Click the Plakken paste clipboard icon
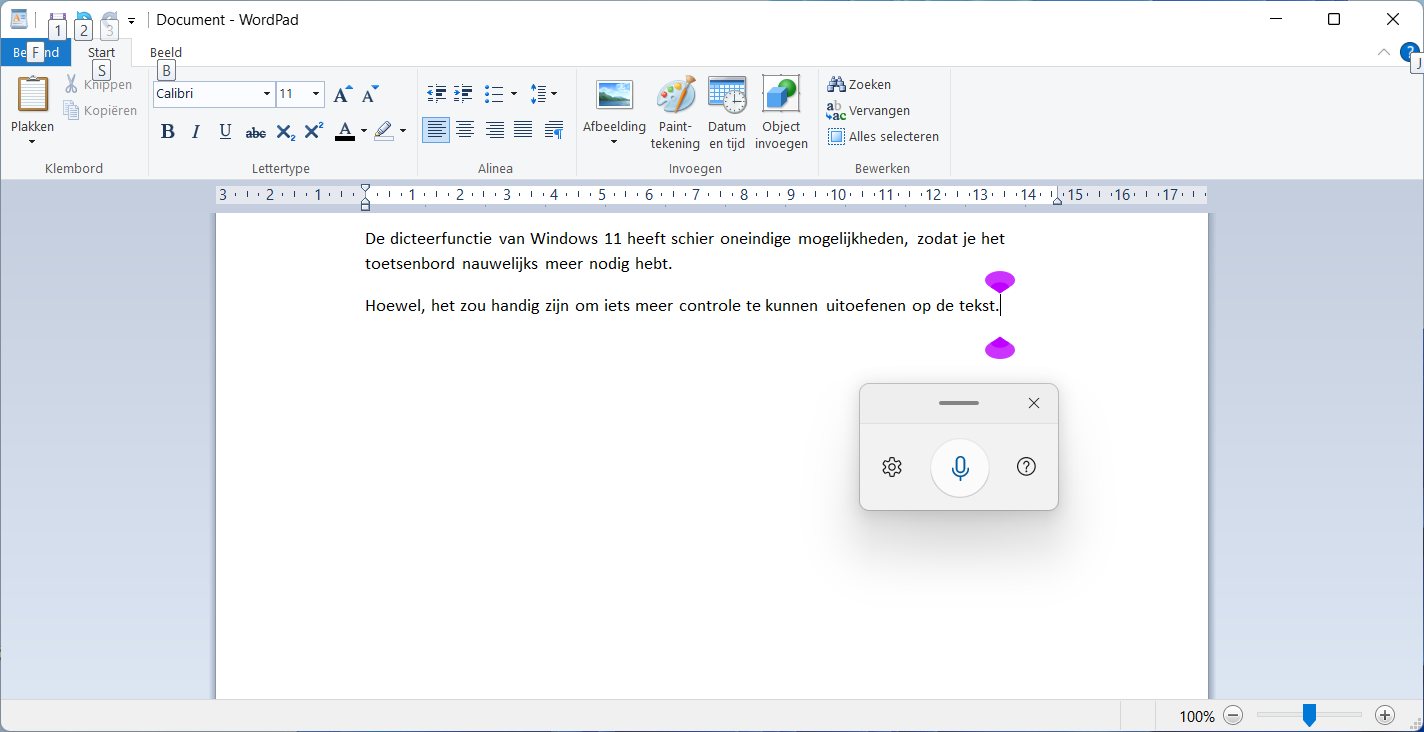Viewport: 1424px width, 732px height. [x=32, y=94]
